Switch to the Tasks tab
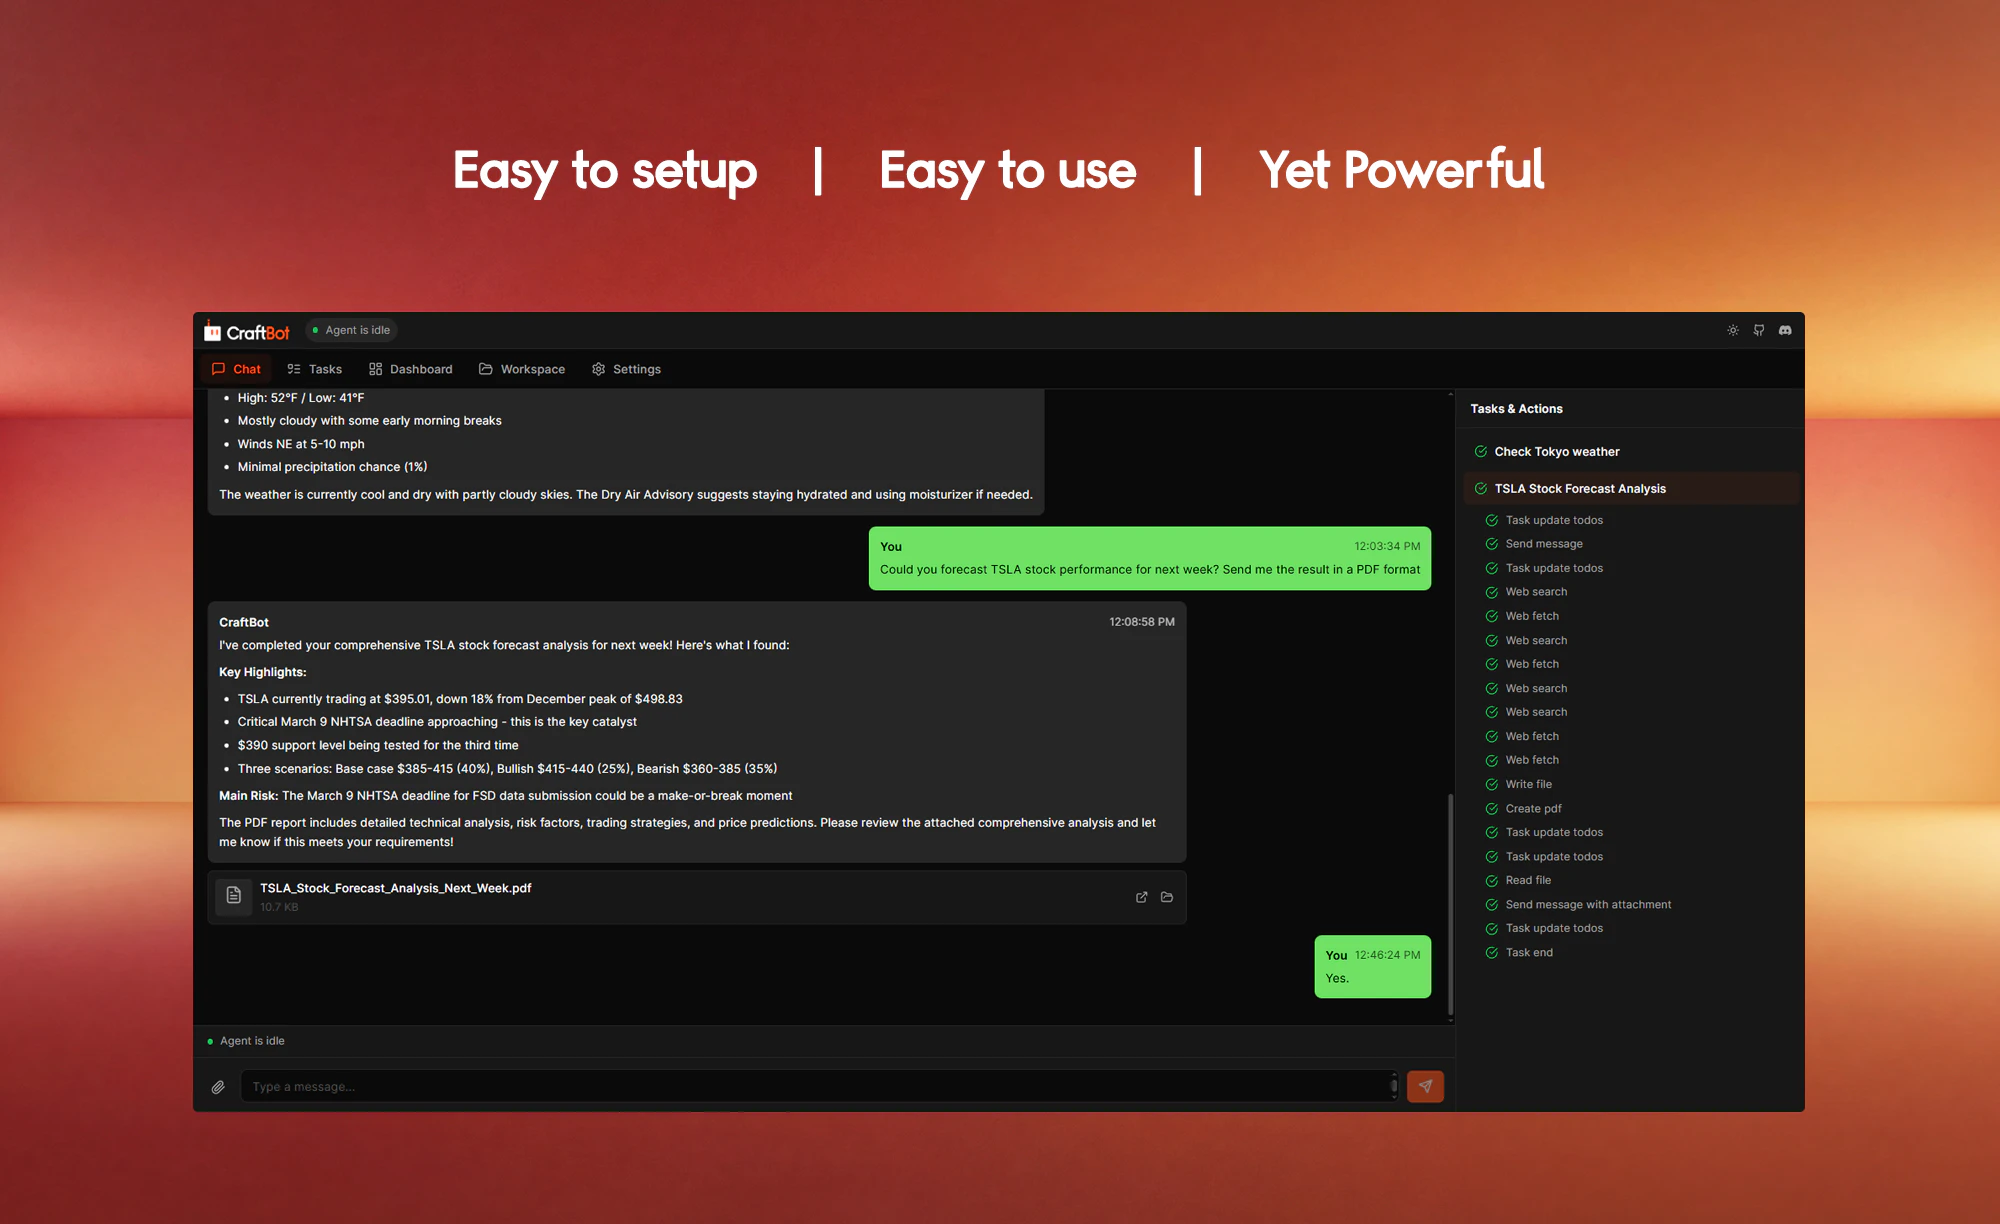The height and width of the screenshot is (1224, 2000). coord(315,369)
